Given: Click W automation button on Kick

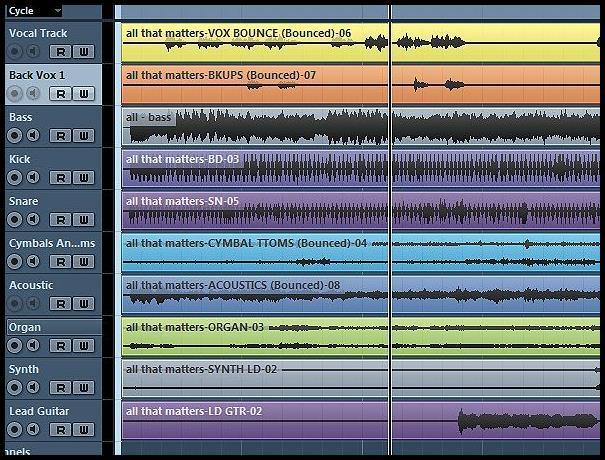Looking at the screenshot, I should point(83,178).
